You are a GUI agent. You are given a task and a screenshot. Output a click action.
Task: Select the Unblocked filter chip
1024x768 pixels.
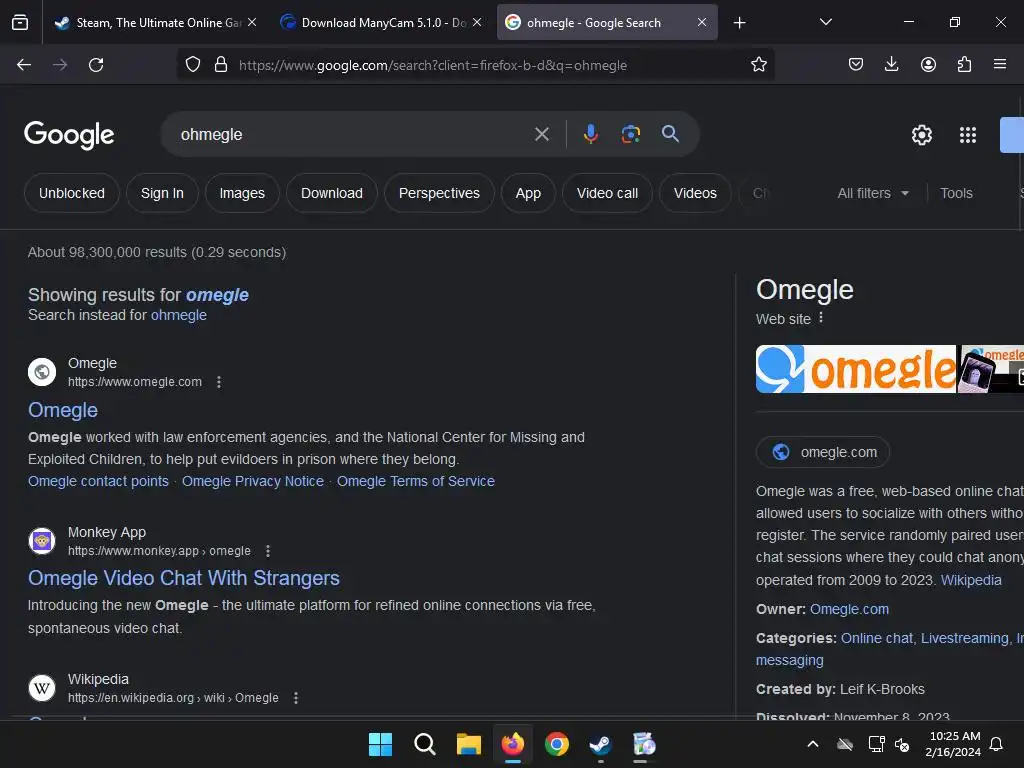72,193
